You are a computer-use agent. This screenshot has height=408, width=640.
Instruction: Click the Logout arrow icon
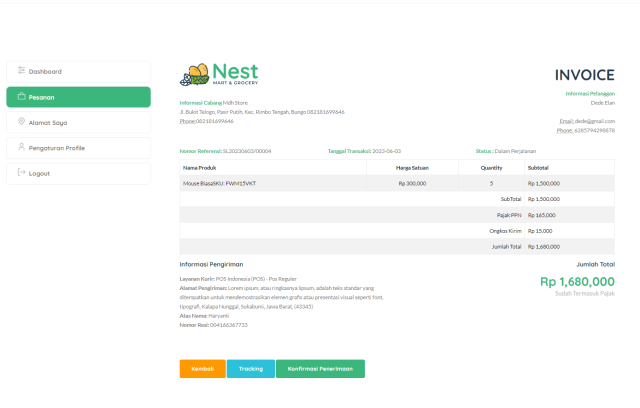point(21,173)
